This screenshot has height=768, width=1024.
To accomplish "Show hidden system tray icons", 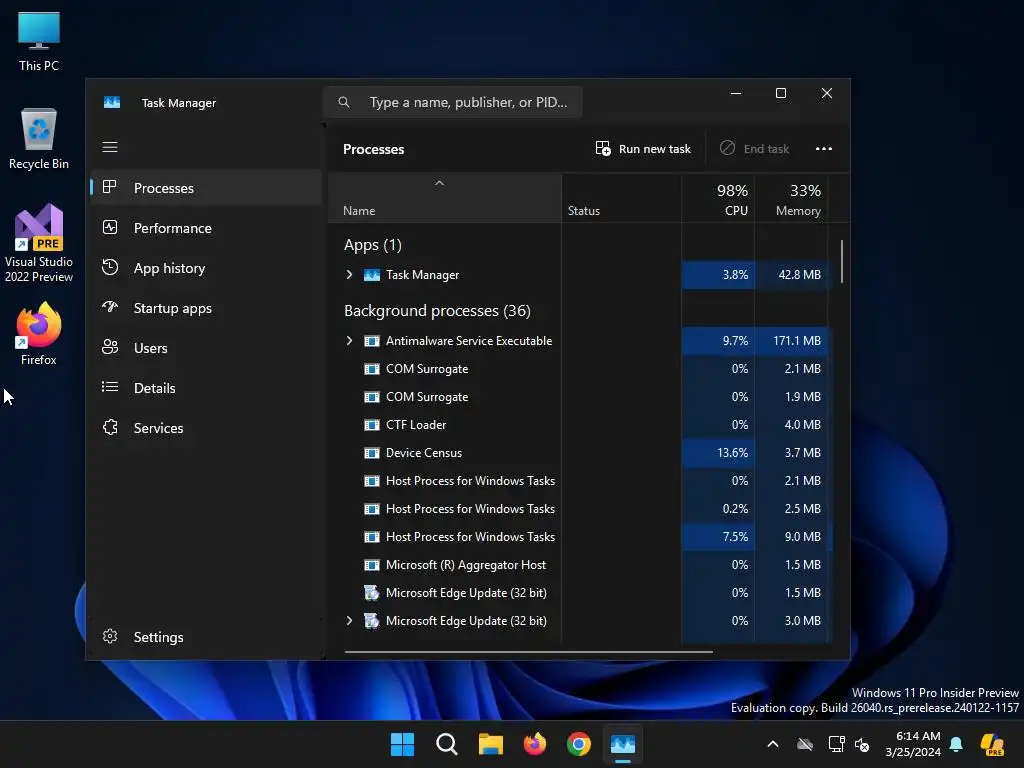I will coord(773,744).
